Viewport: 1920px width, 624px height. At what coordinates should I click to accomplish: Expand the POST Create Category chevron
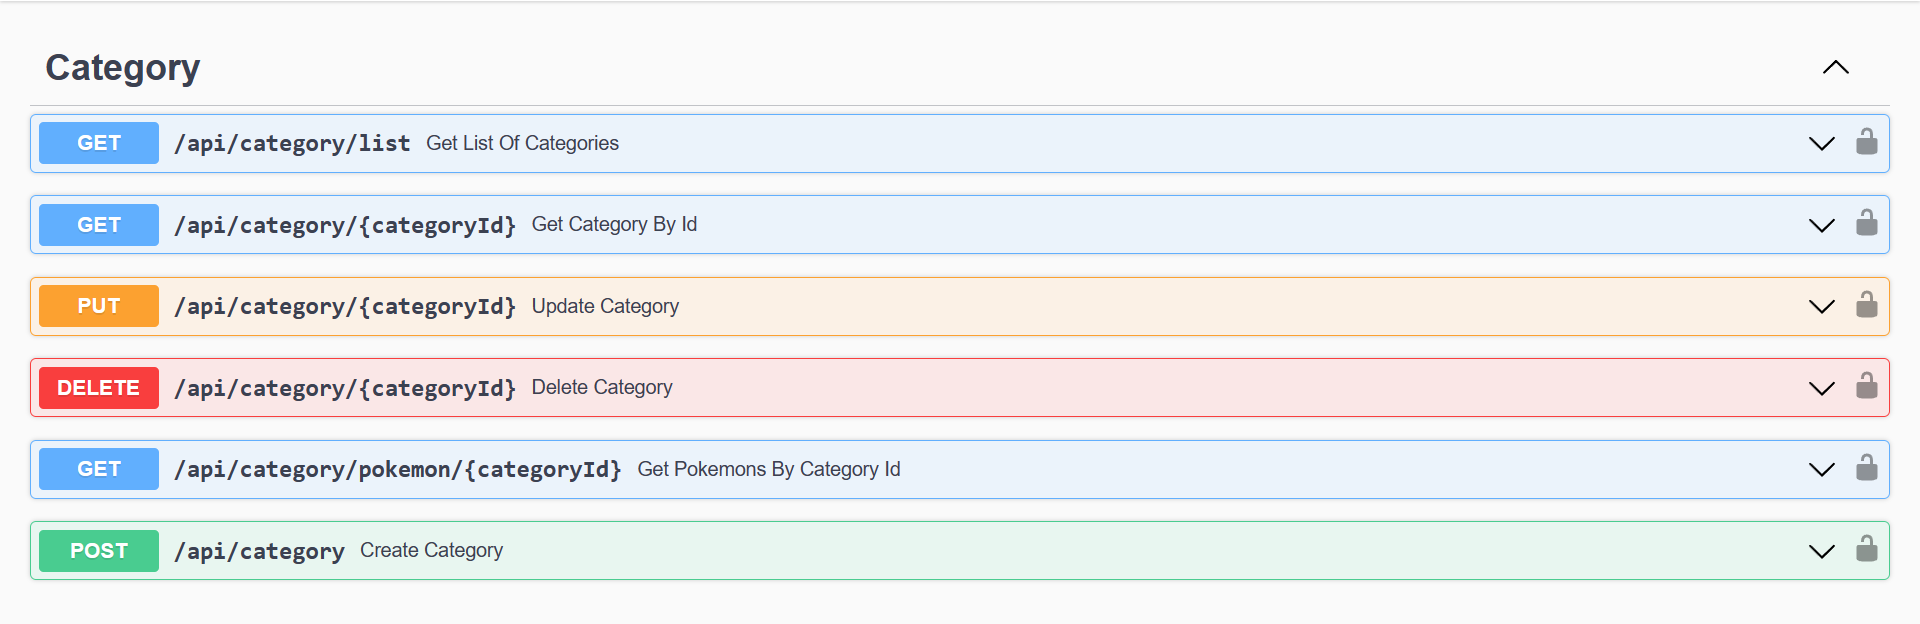(x=1821, y=551)
